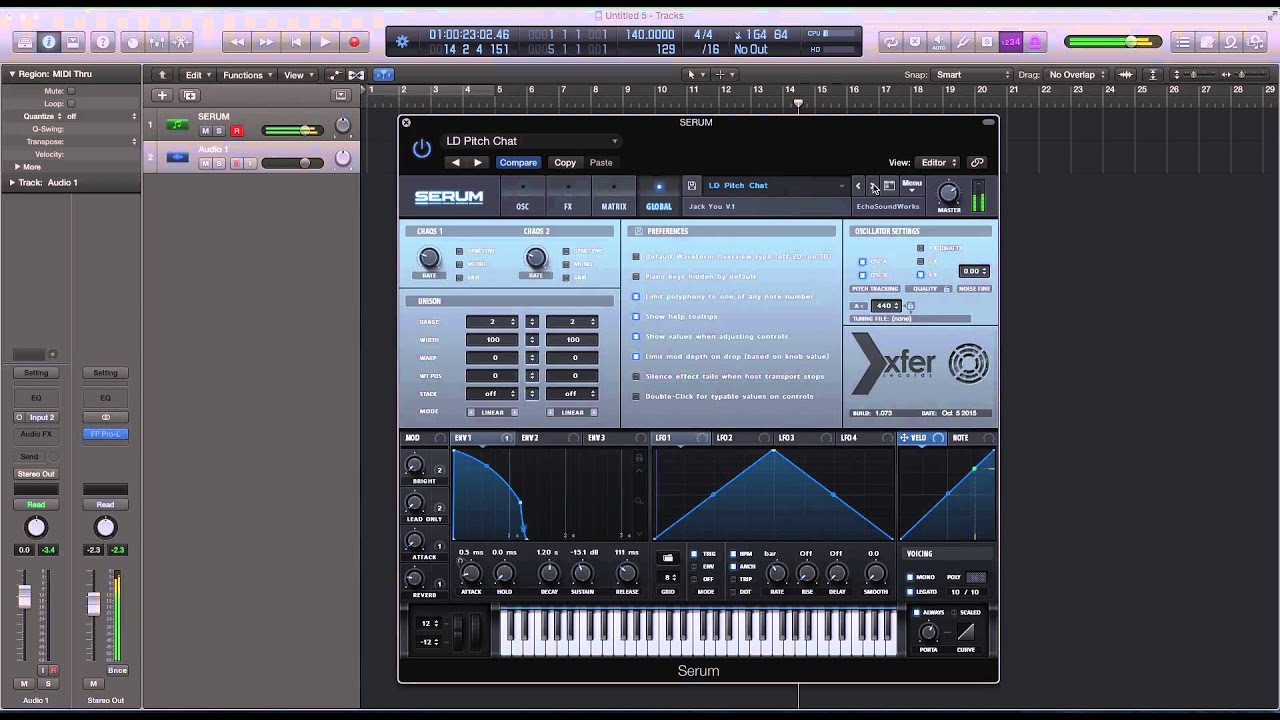
Task: Toggle Cycle mode loop icon
Action: (x=889, y=42)
